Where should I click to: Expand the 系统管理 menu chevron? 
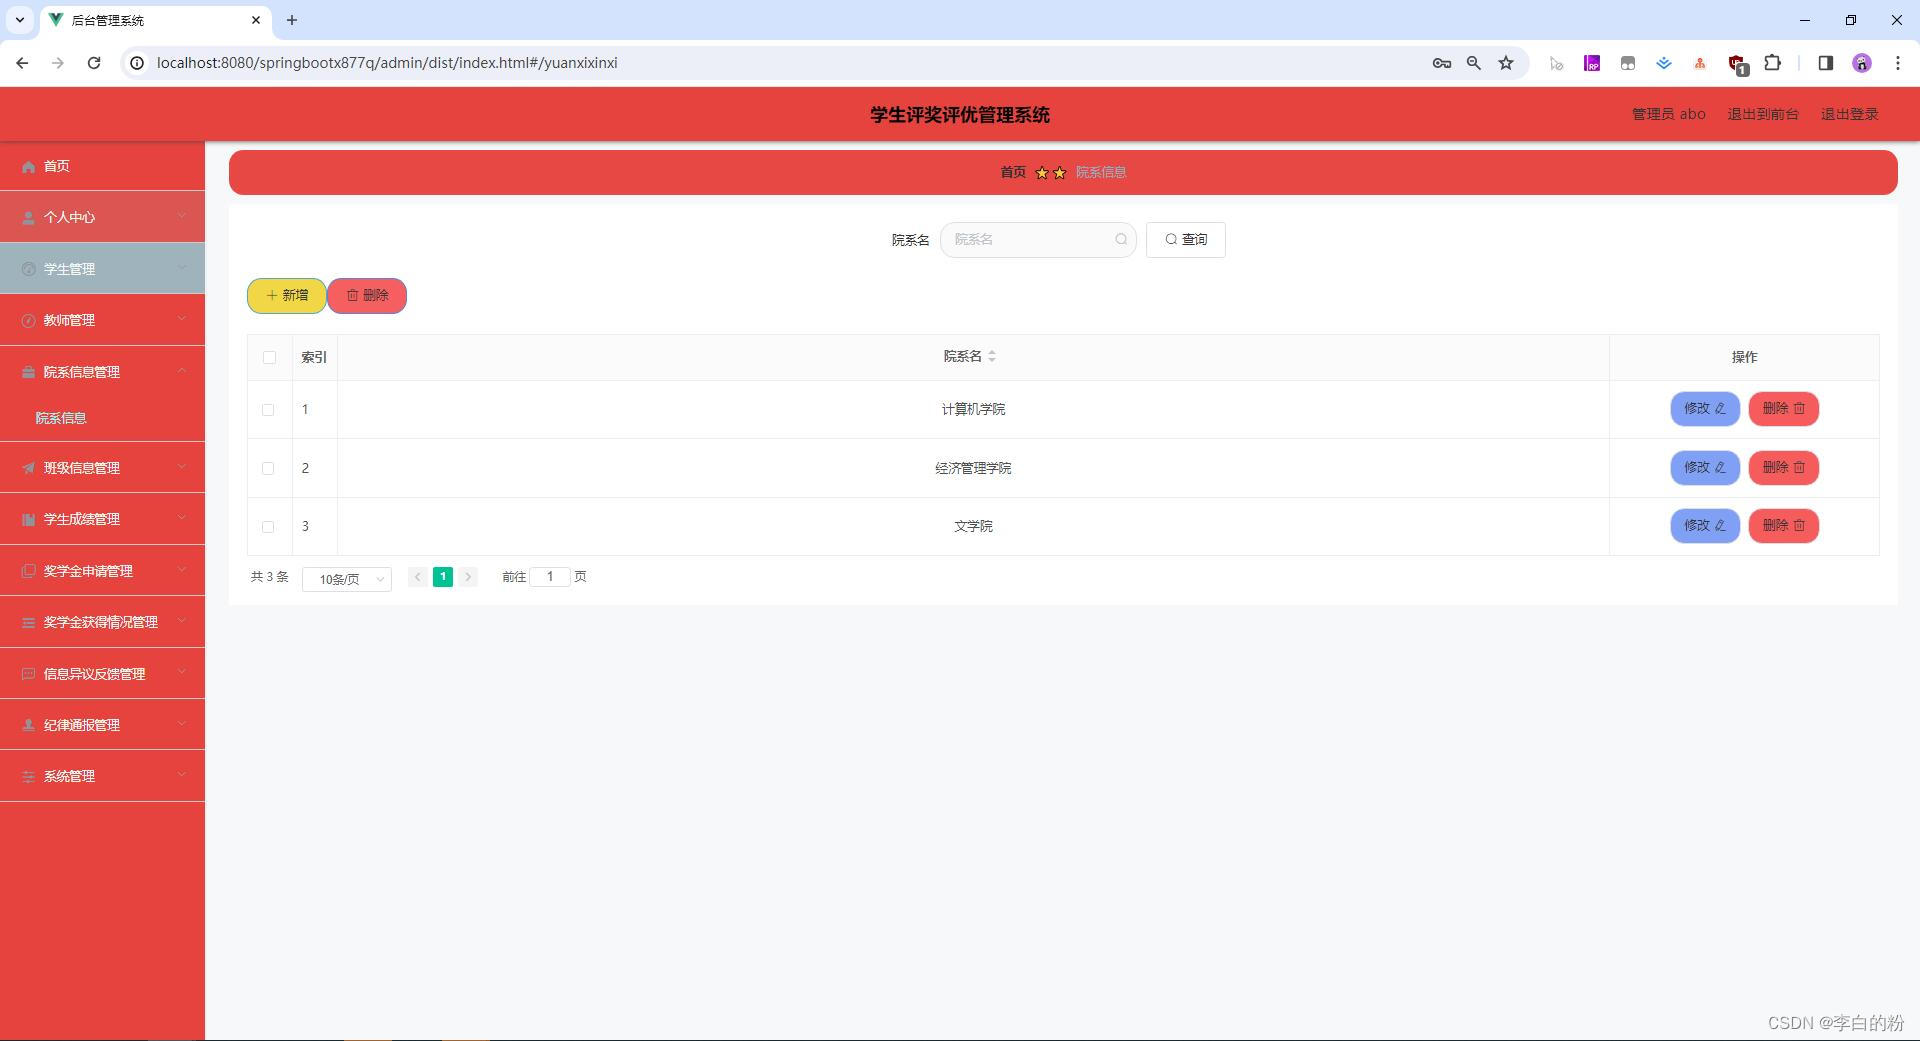coord(182,775)
